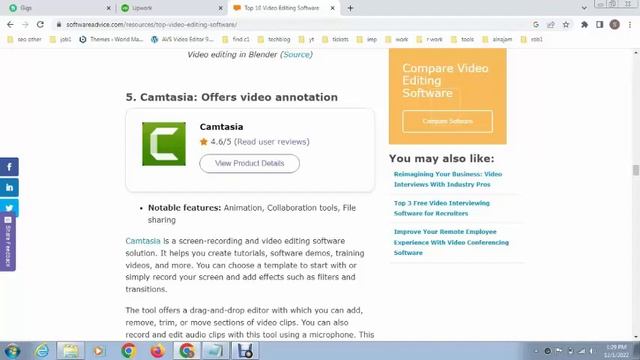Open the 'alnajam' bookmarks folder
Screen dimensions: 640x360
[x=497, y=39]
